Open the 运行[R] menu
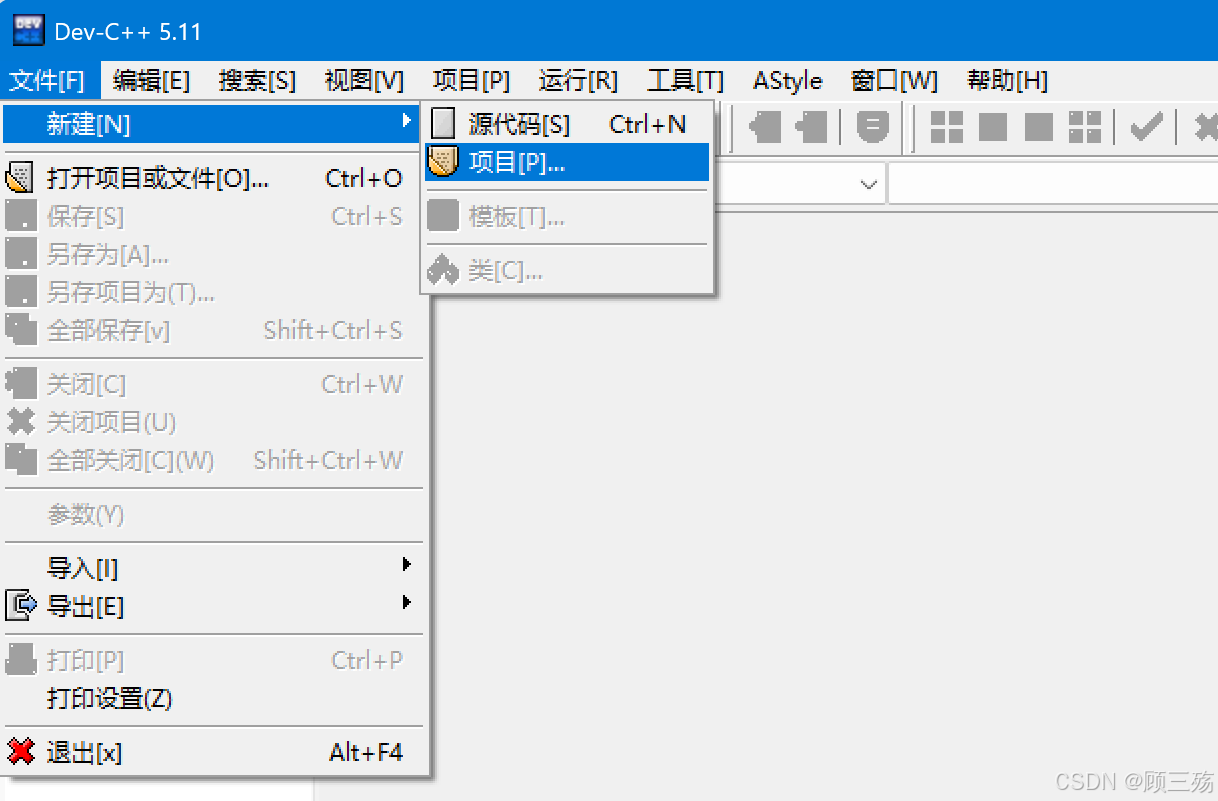The image size is (1218, 801). (x=578, y=80)
